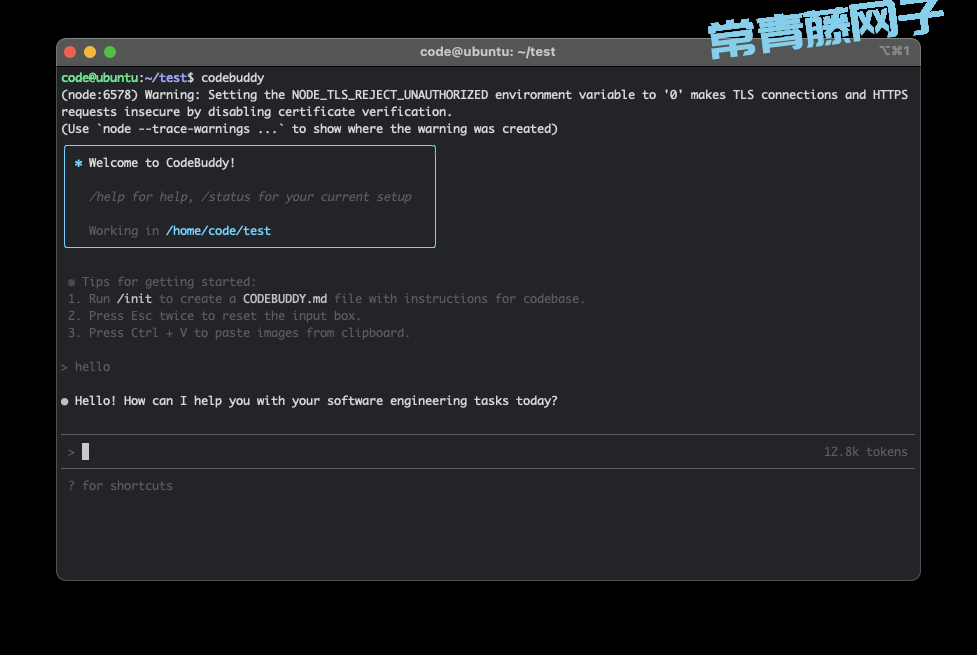Click the green maximize window button
This screenshot has height=655, width=977.
110,52
